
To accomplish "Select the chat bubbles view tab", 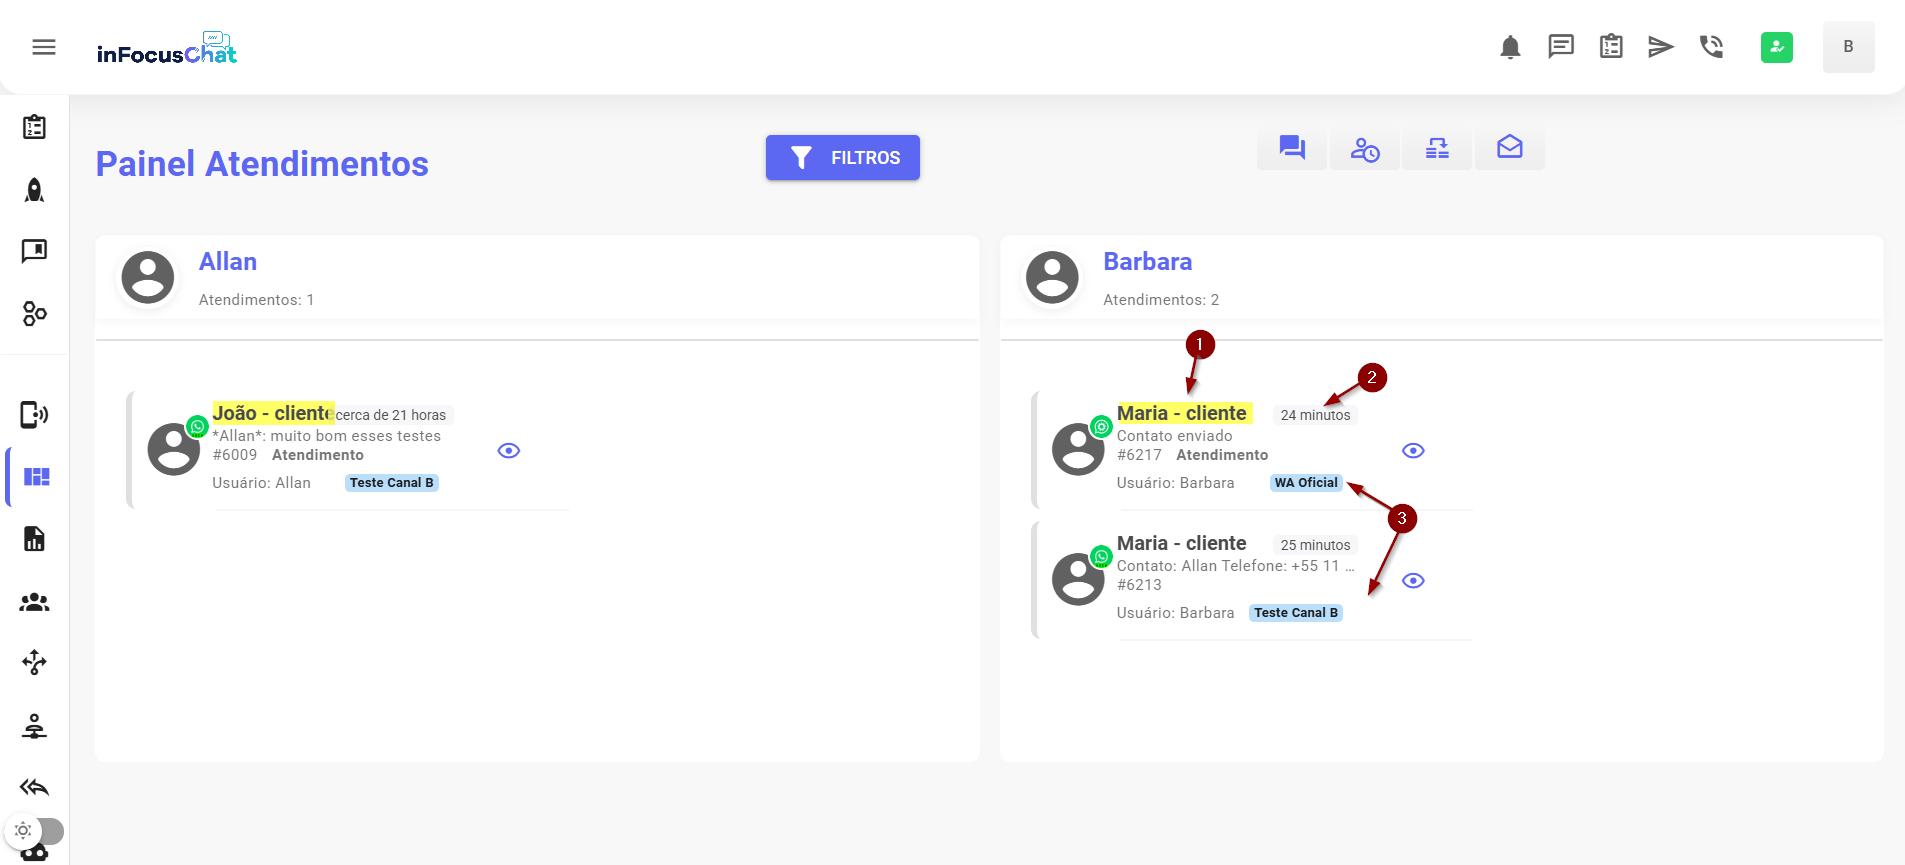I will click(1292, 149).
